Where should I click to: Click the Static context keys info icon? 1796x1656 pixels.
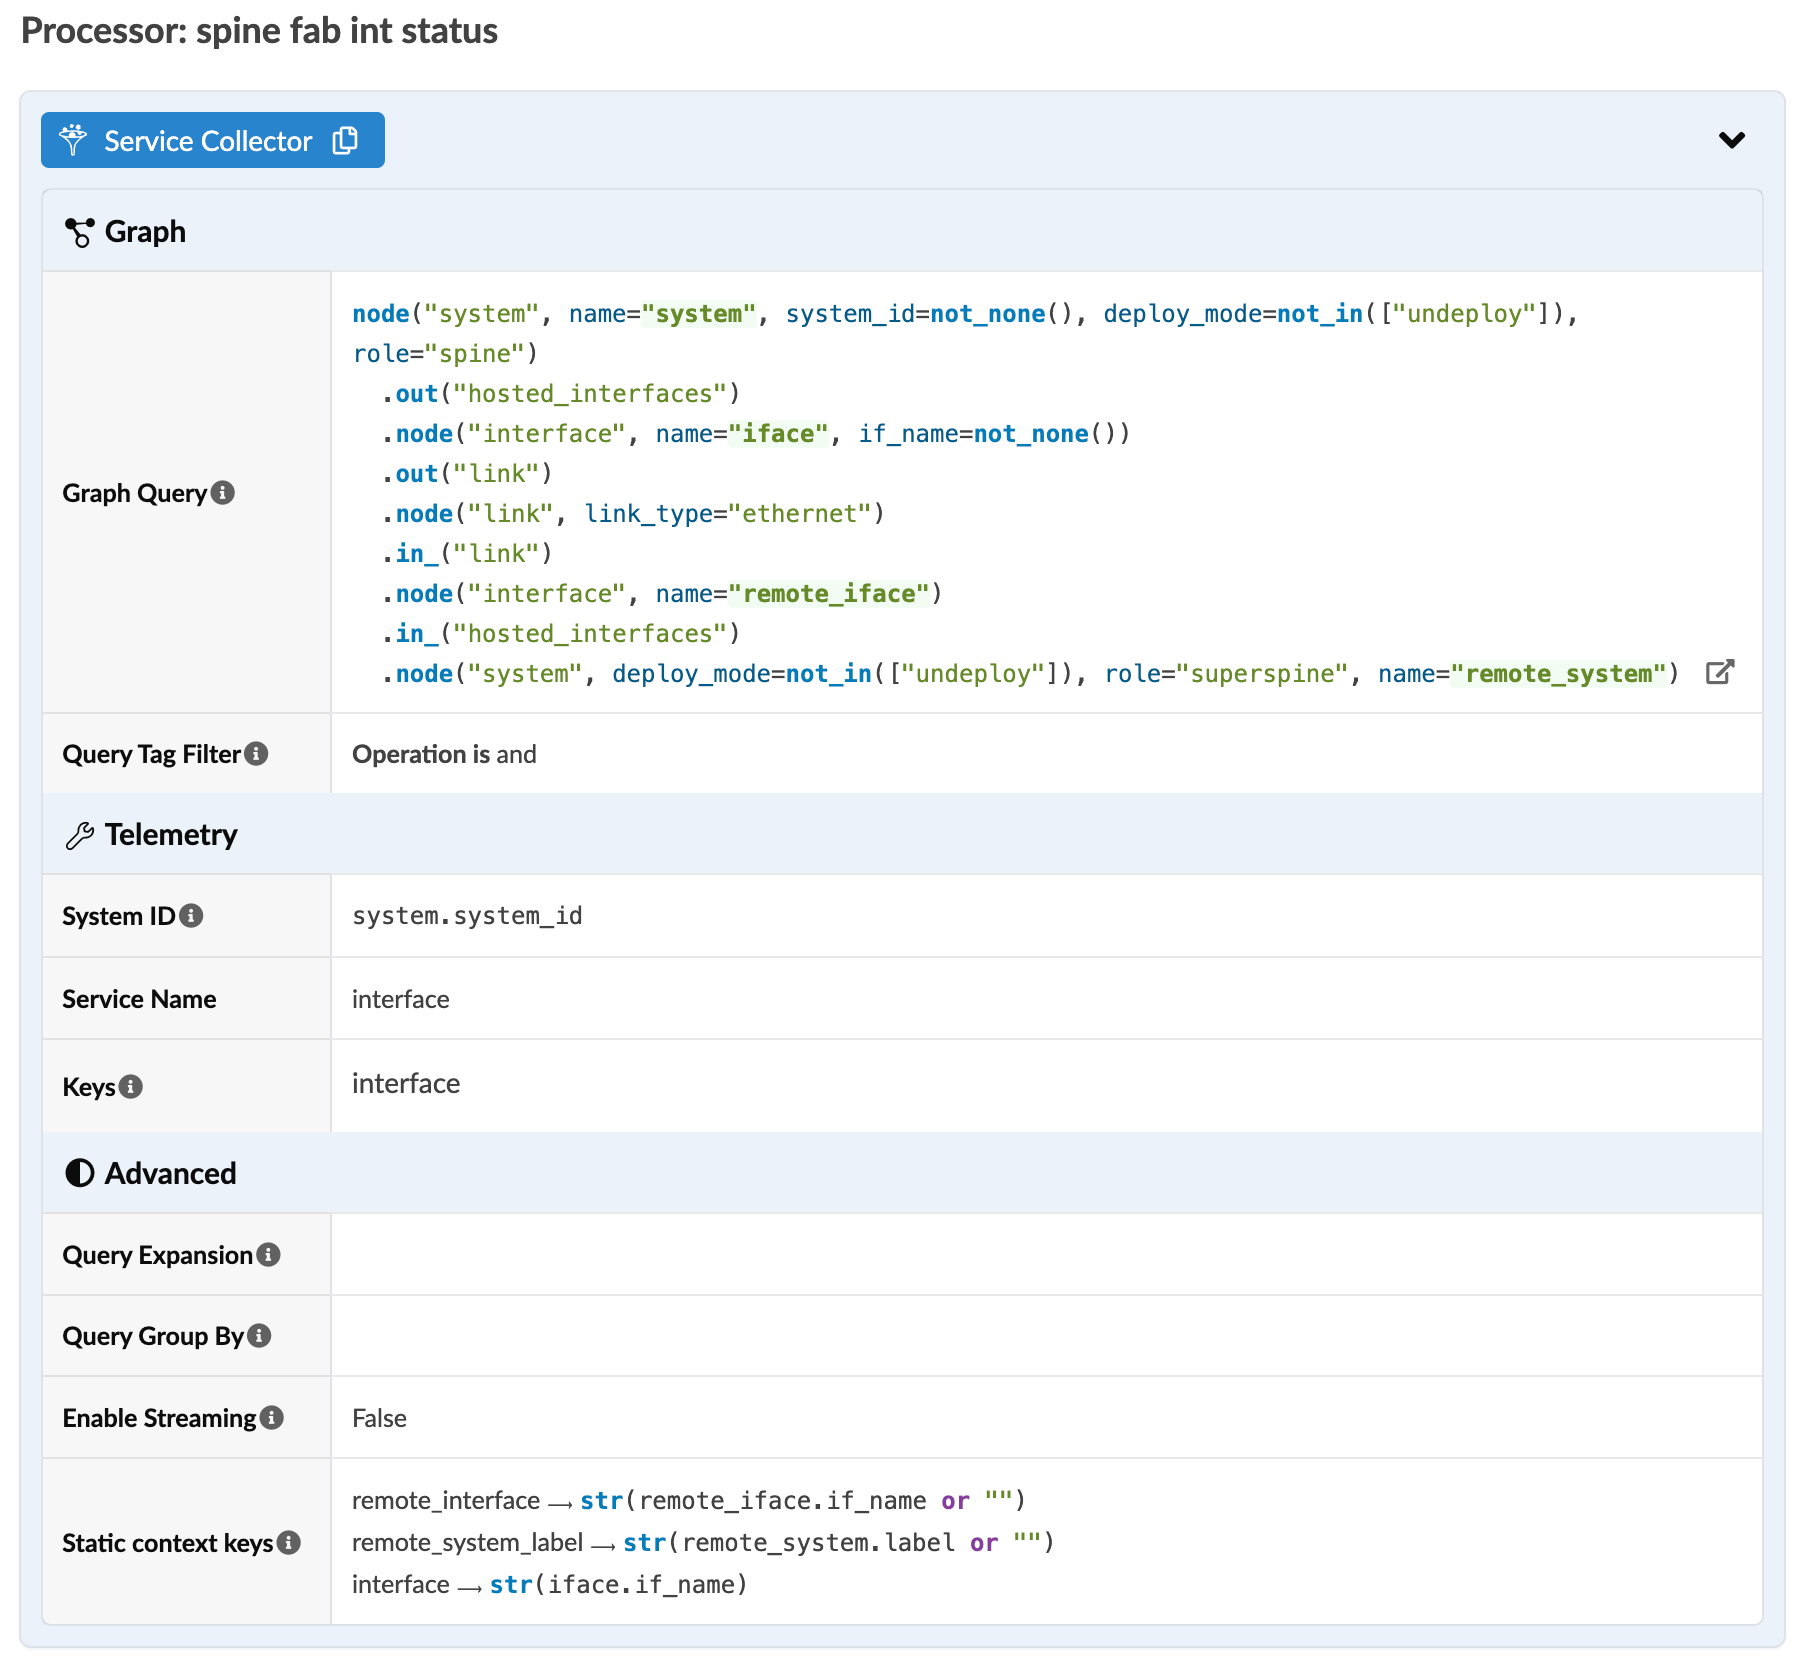289,1543
